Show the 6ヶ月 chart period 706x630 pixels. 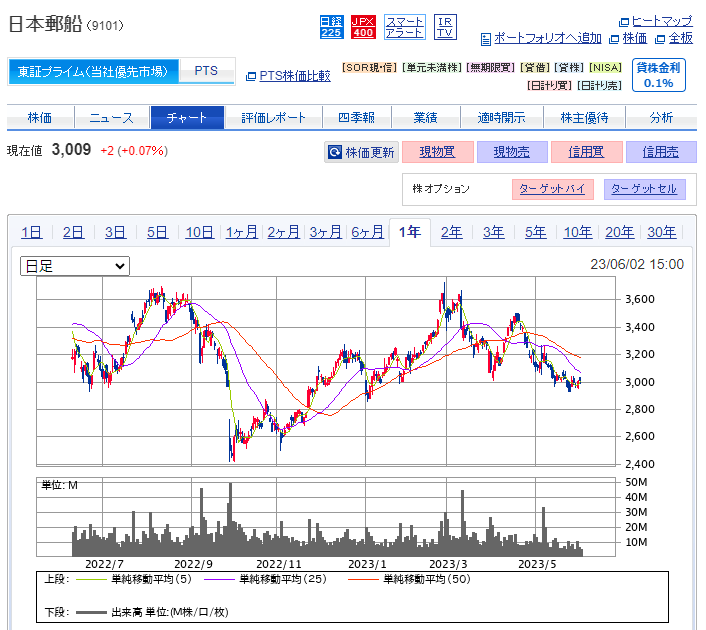367,232
